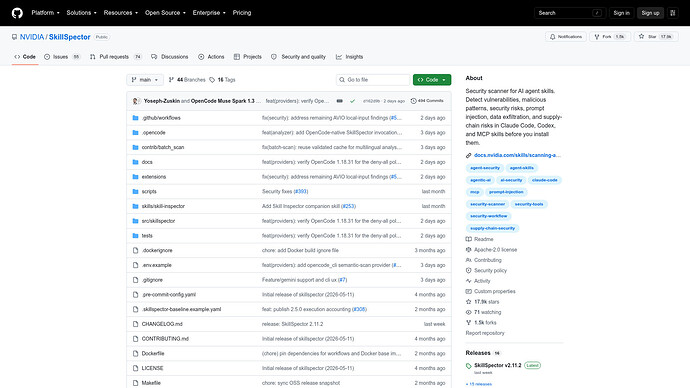This screenshot has height=388, width=690.
Task: Open the contrib/batch_scan folder icon
Action: [x=136, y=147]
